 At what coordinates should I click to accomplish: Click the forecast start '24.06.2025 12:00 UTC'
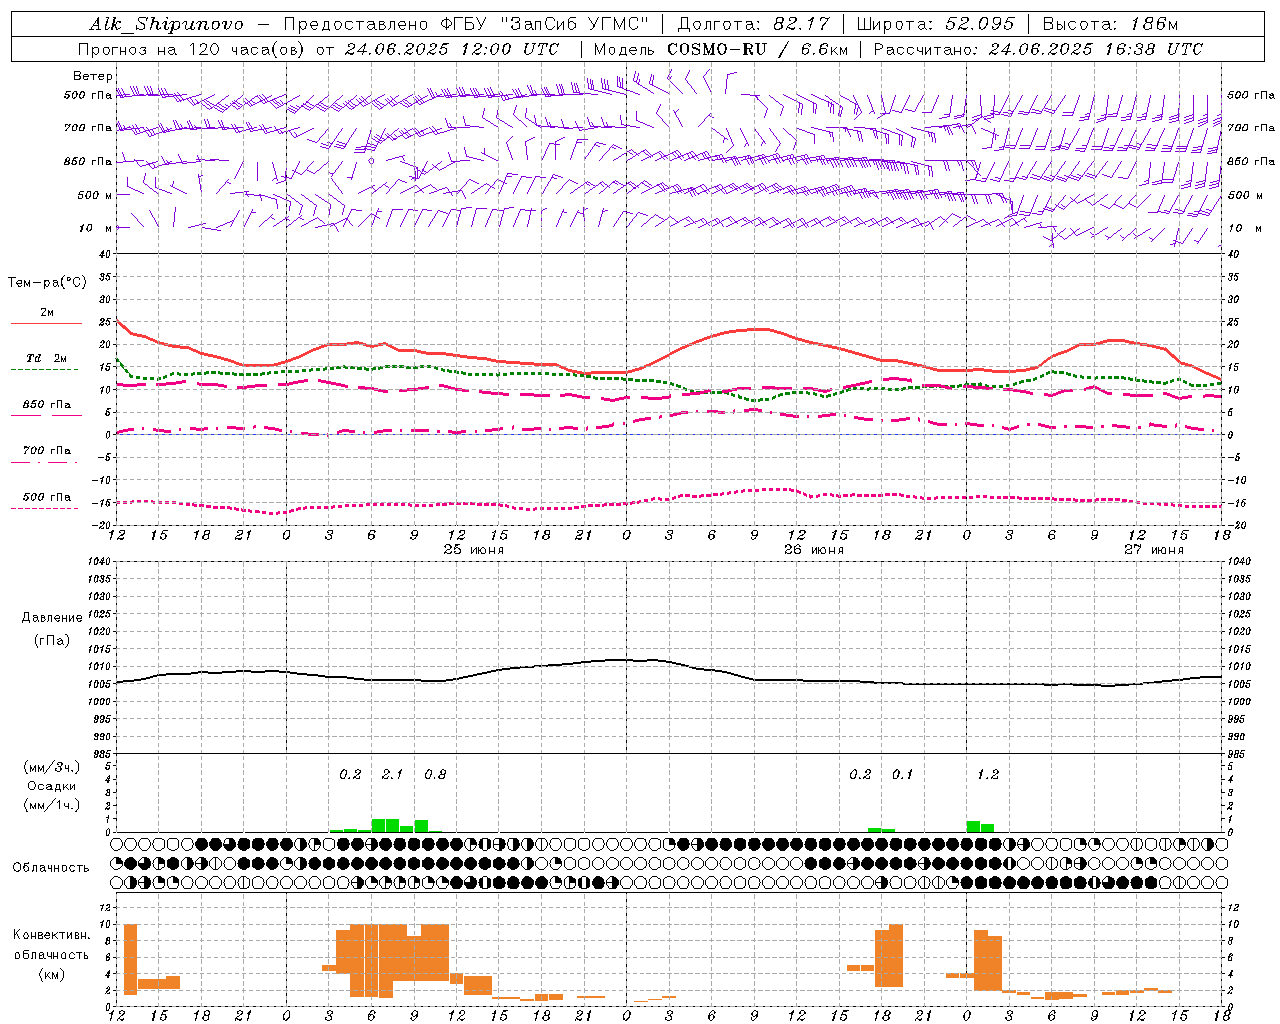pos(452,49)
